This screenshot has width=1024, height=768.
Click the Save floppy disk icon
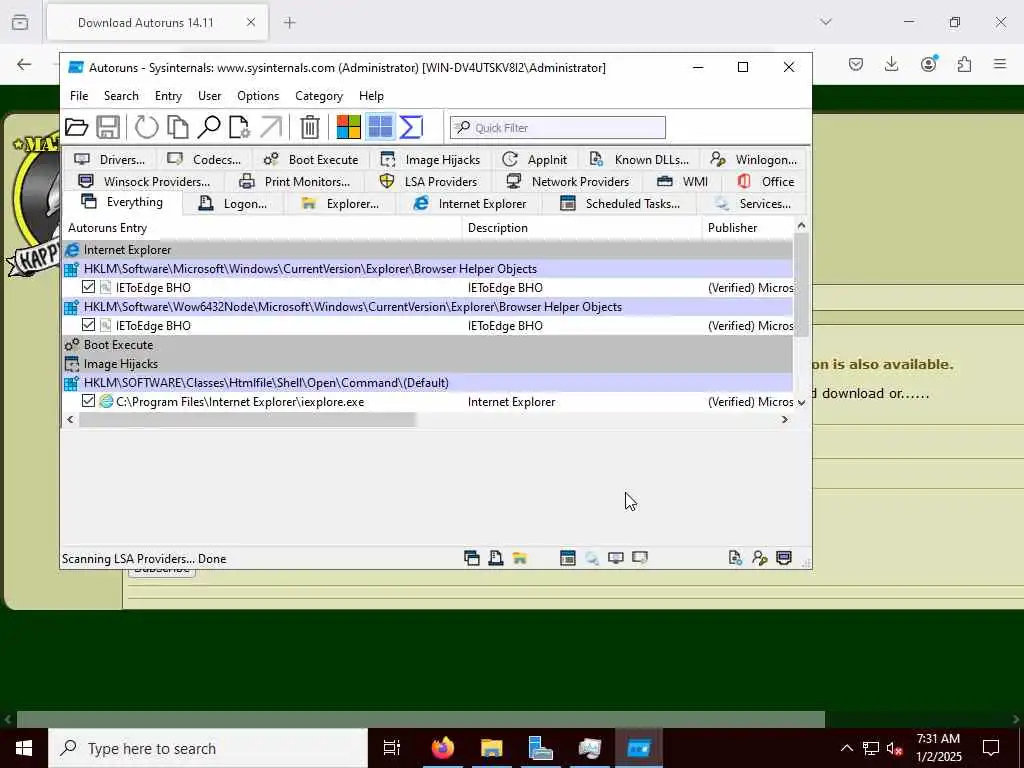[x=108, y=127]
